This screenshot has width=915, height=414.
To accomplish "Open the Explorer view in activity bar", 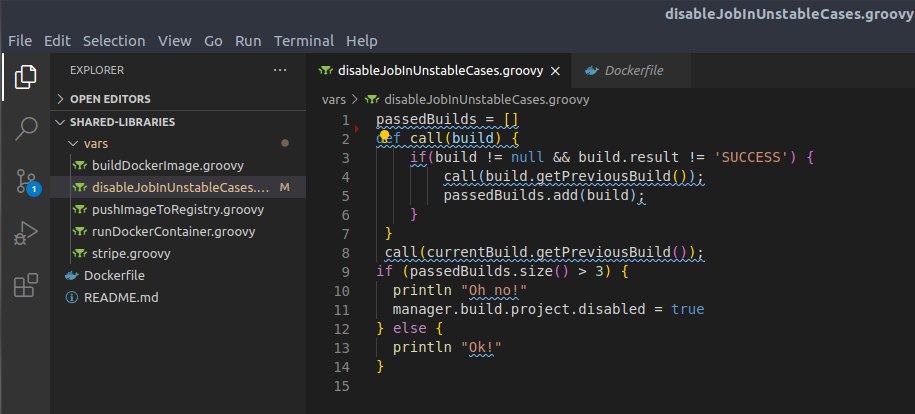I will click(25, 76).
